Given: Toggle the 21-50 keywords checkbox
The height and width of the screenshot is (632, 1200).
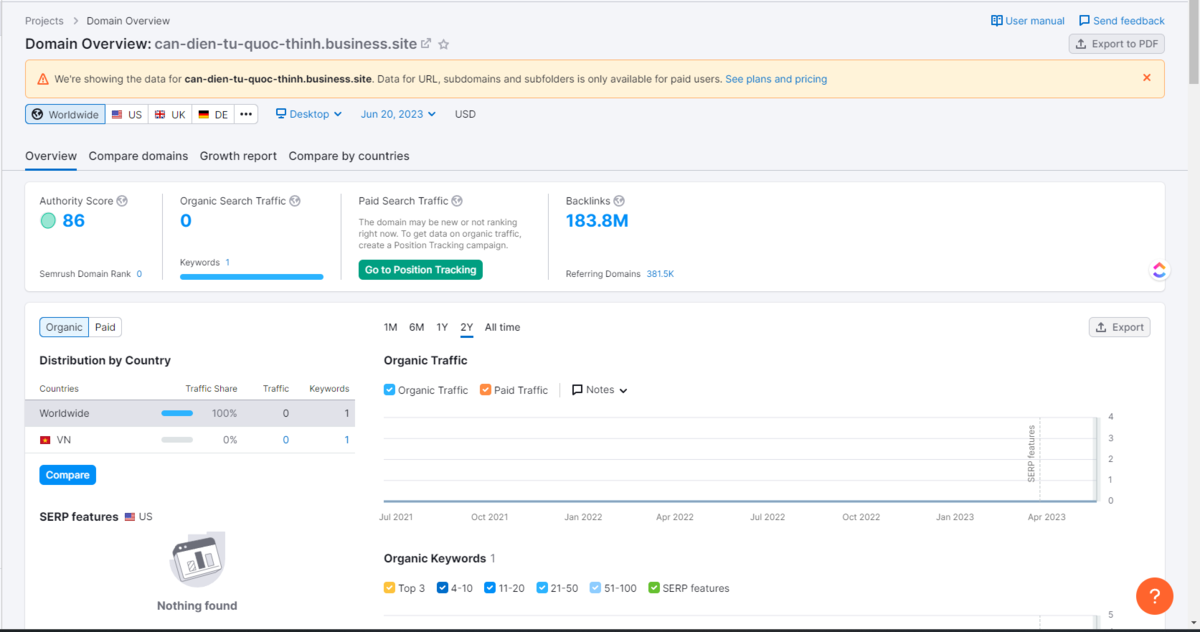Looking at the screenshot, I should coord(542,588).
